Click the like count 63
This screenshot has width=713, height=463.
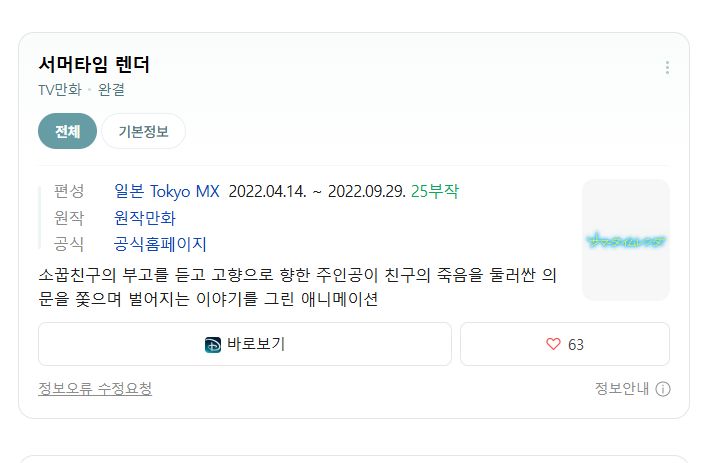[x=576, y=345]
